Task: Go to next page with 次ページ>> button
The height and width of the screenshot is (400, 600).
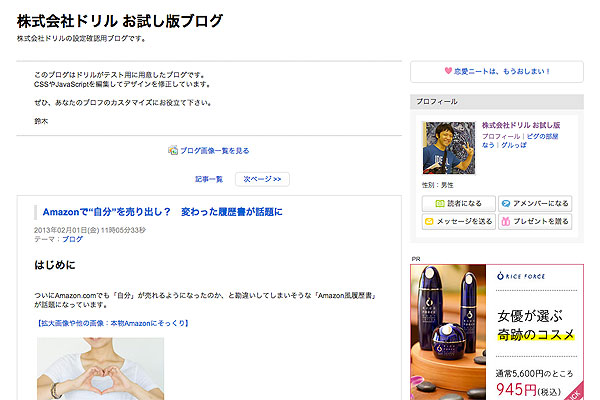Action: point(262,179)
